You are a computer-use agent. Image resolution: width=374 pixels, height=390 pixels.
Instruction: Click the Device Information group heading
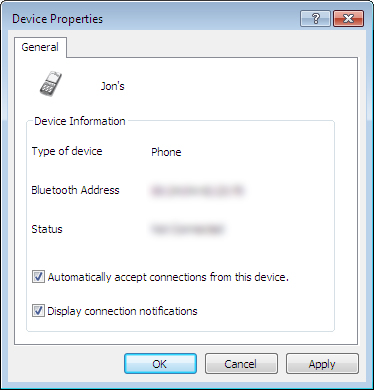80,121
